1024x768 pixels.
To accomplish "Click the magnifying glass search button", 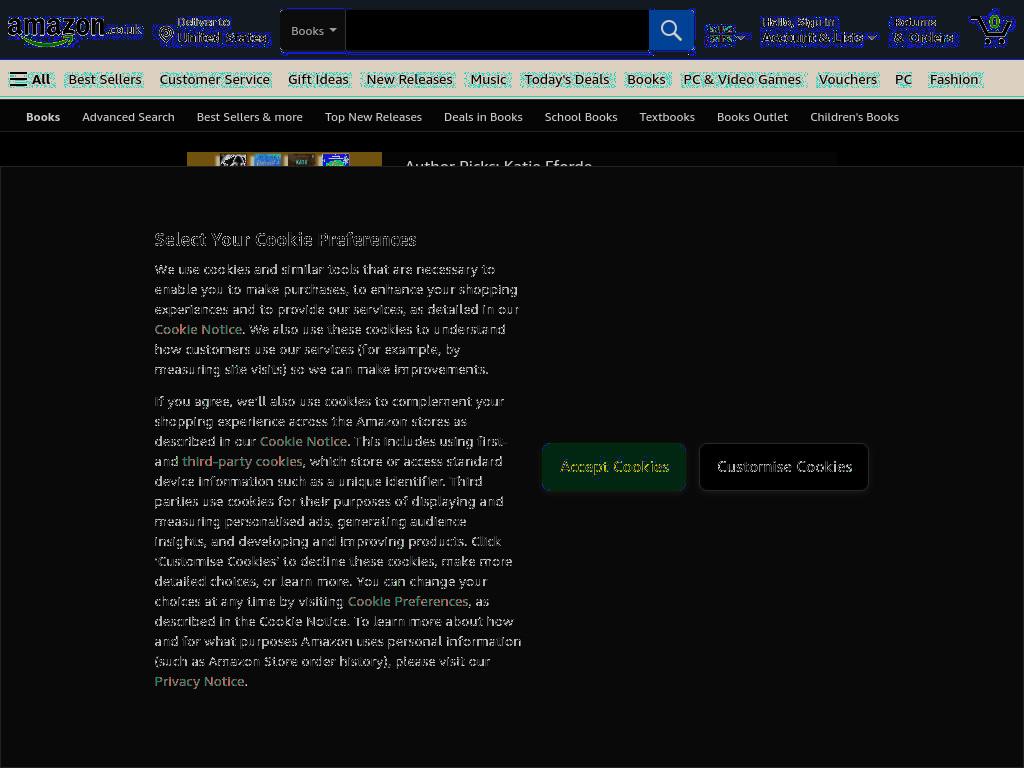I will 671,31.
